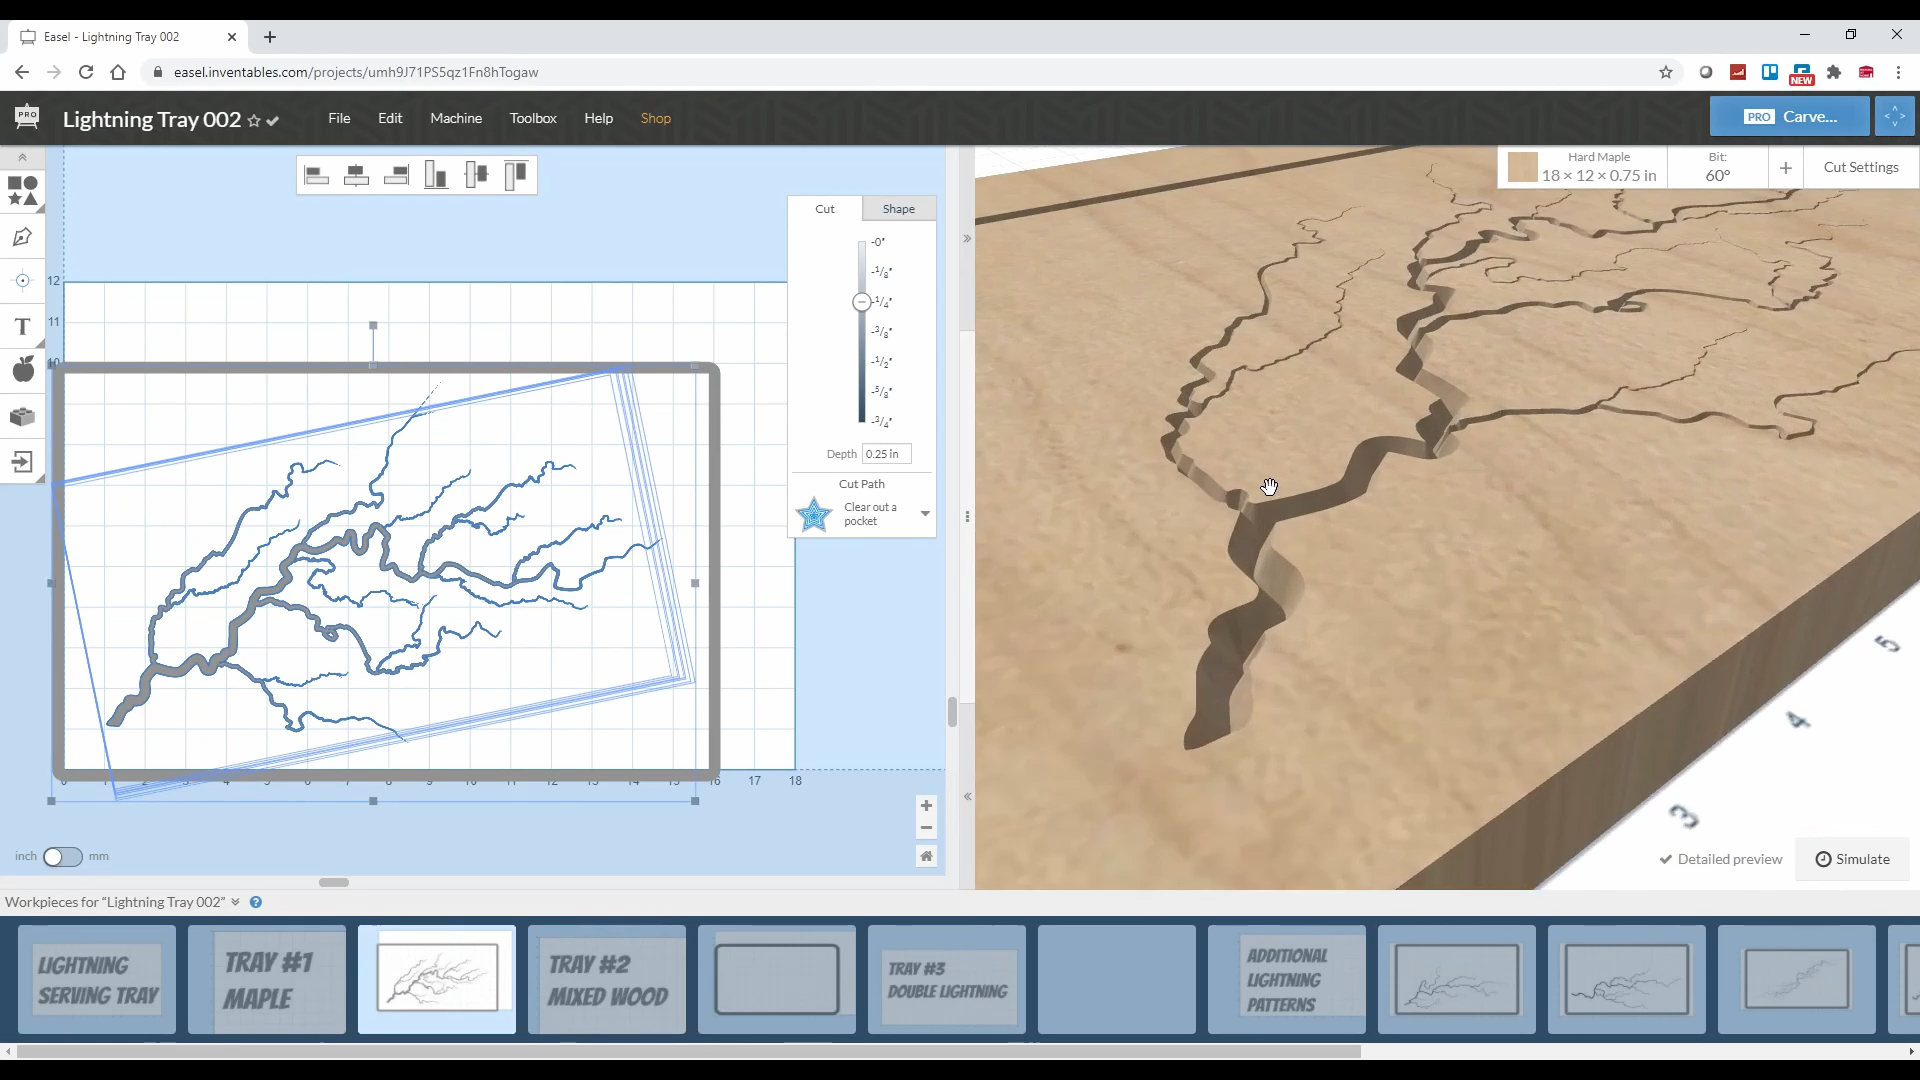The width and height of the screenshot is (1920, 1080).
Task: Select the Text tool
Action: tap(22, 327)
